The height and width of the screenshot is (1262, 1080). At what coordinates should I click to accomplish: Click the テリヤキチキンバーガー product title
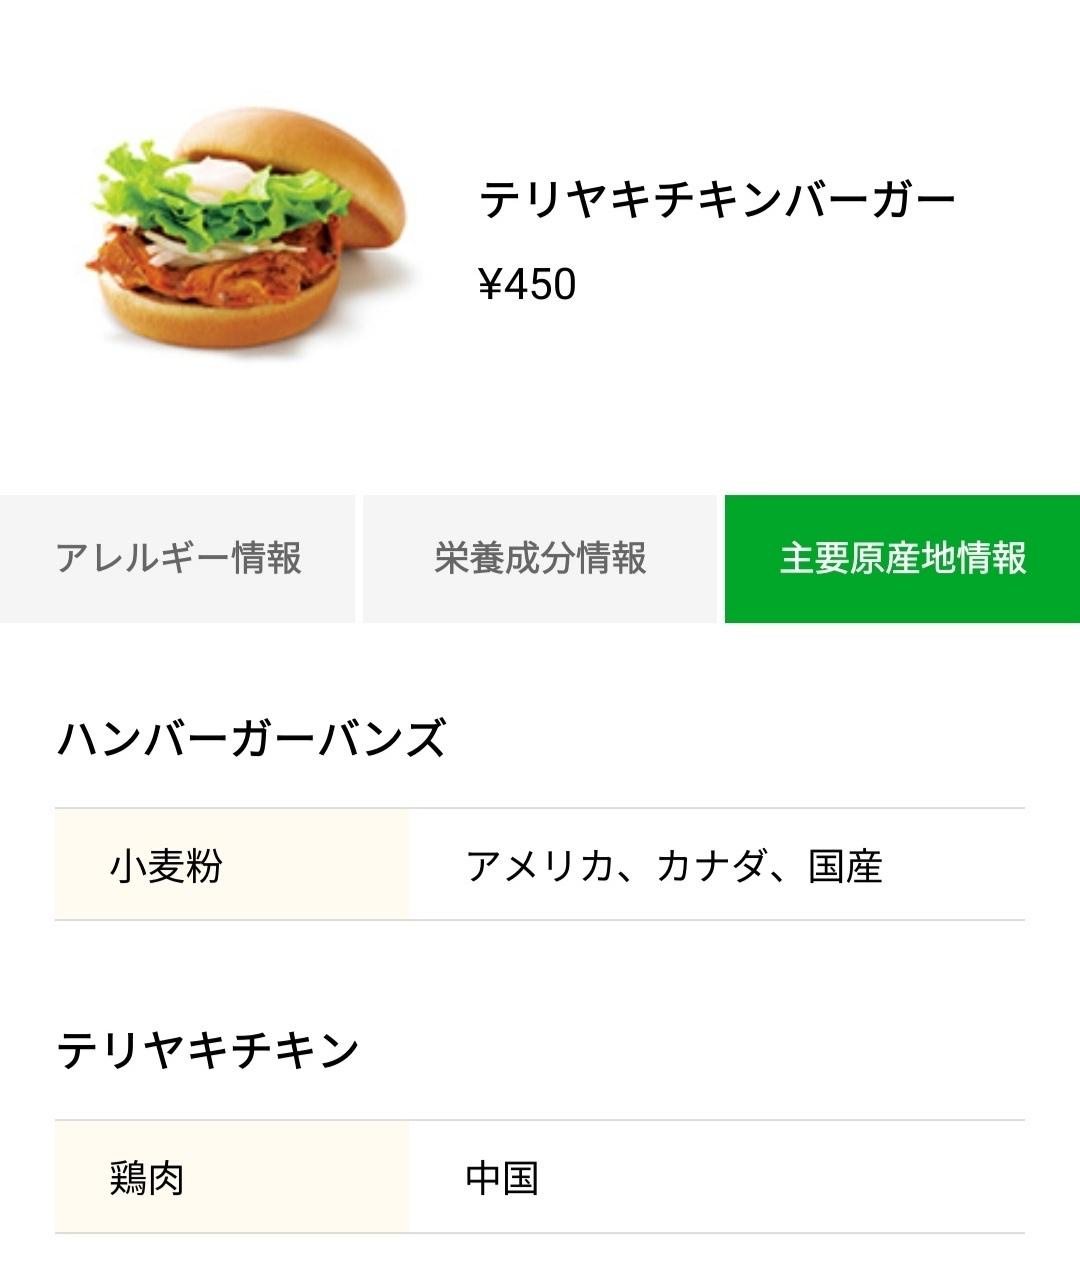(717, 199)
